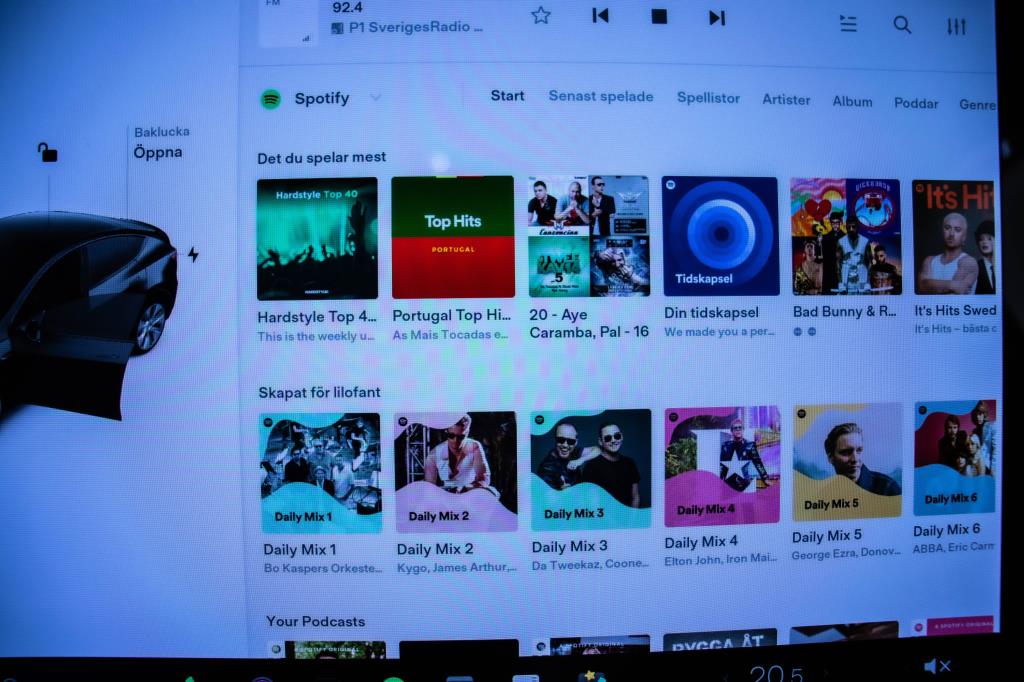
Task: Click the 'This is the weekly u...' description
Action: click(x=316, y=336)
